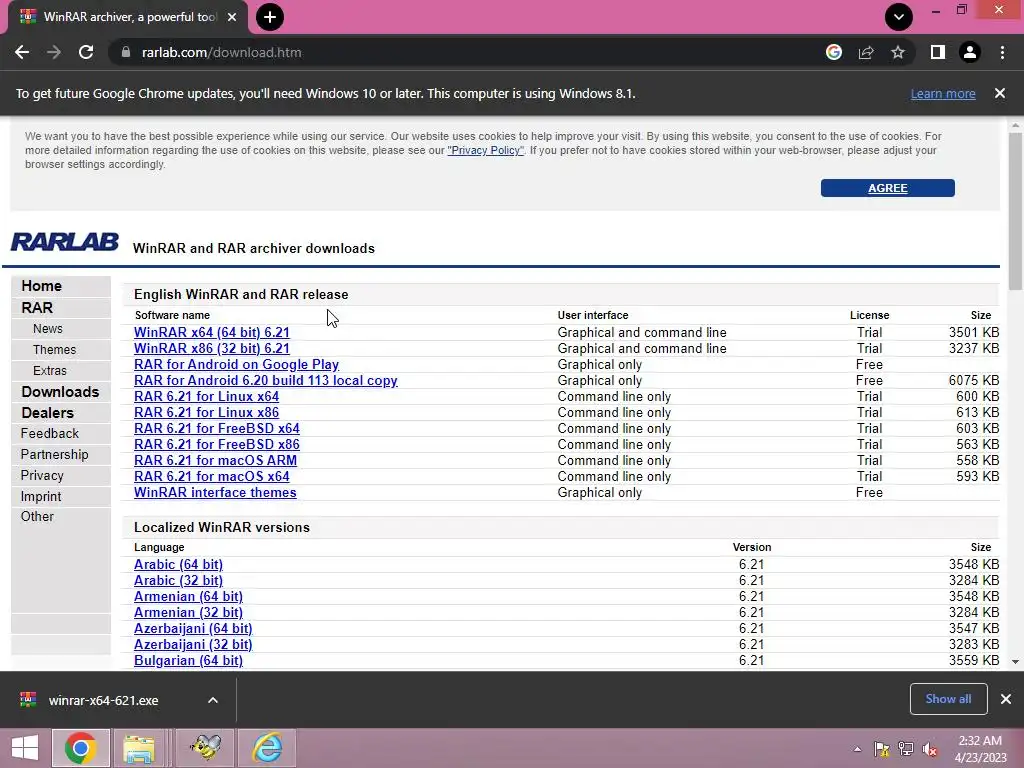The height and width of the screenshot is (768, 1024).
Task: Open Windows Start menu
Action: [25, 748]
